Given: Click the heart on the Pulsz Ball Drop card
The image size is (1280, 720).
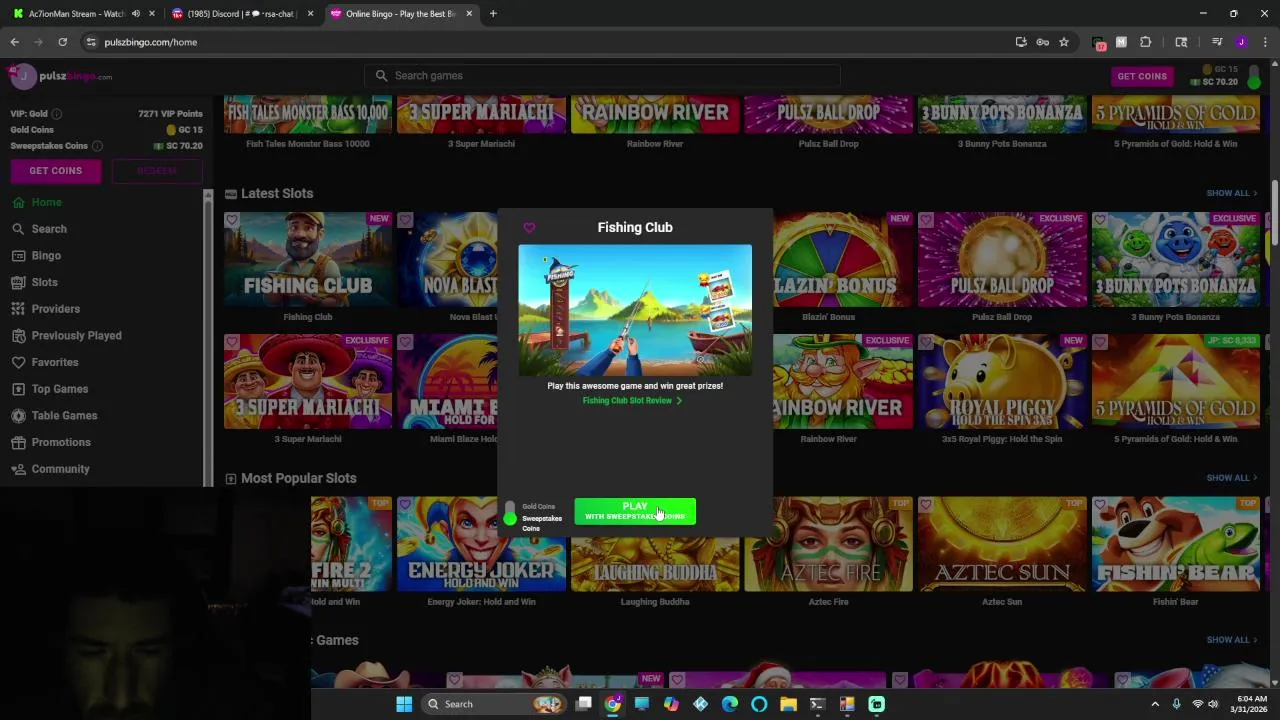Looking at the screenshot, I should (925, 220).
